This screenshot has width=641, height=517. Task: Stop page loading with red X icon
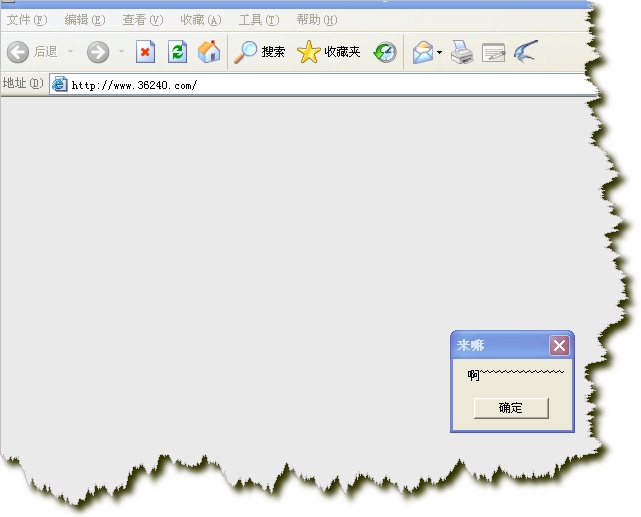pyautogui.click(x=145, y=51)
